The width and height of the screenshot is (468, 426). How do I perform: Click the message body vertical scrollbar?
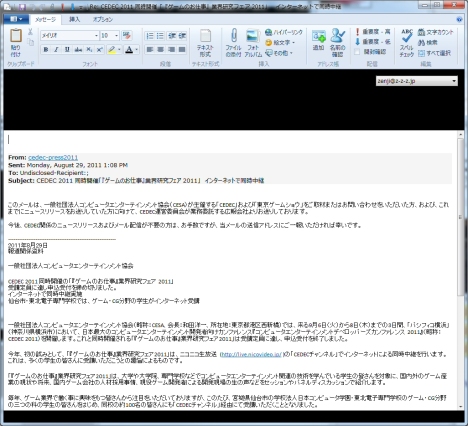pos(460,270)
